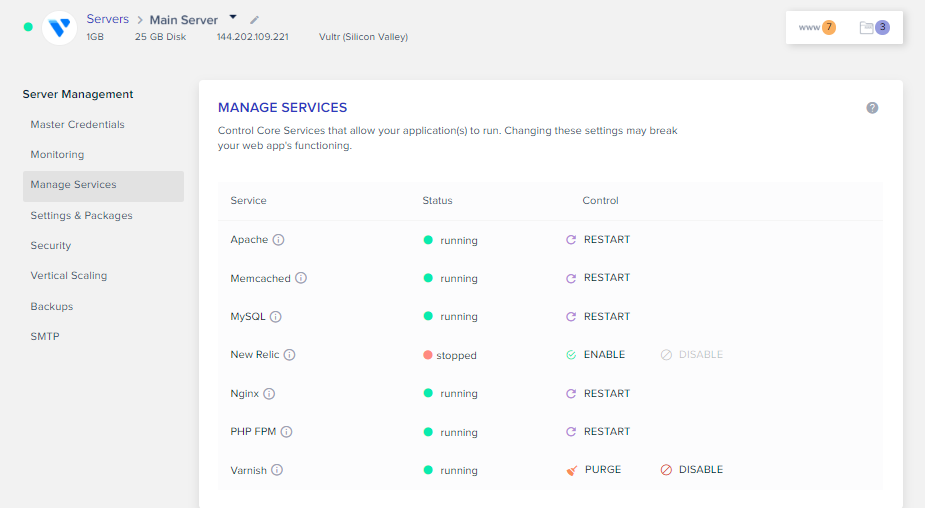Open the www applications count icon
This screenshot has width=925, height=508.
coord(817,27)
